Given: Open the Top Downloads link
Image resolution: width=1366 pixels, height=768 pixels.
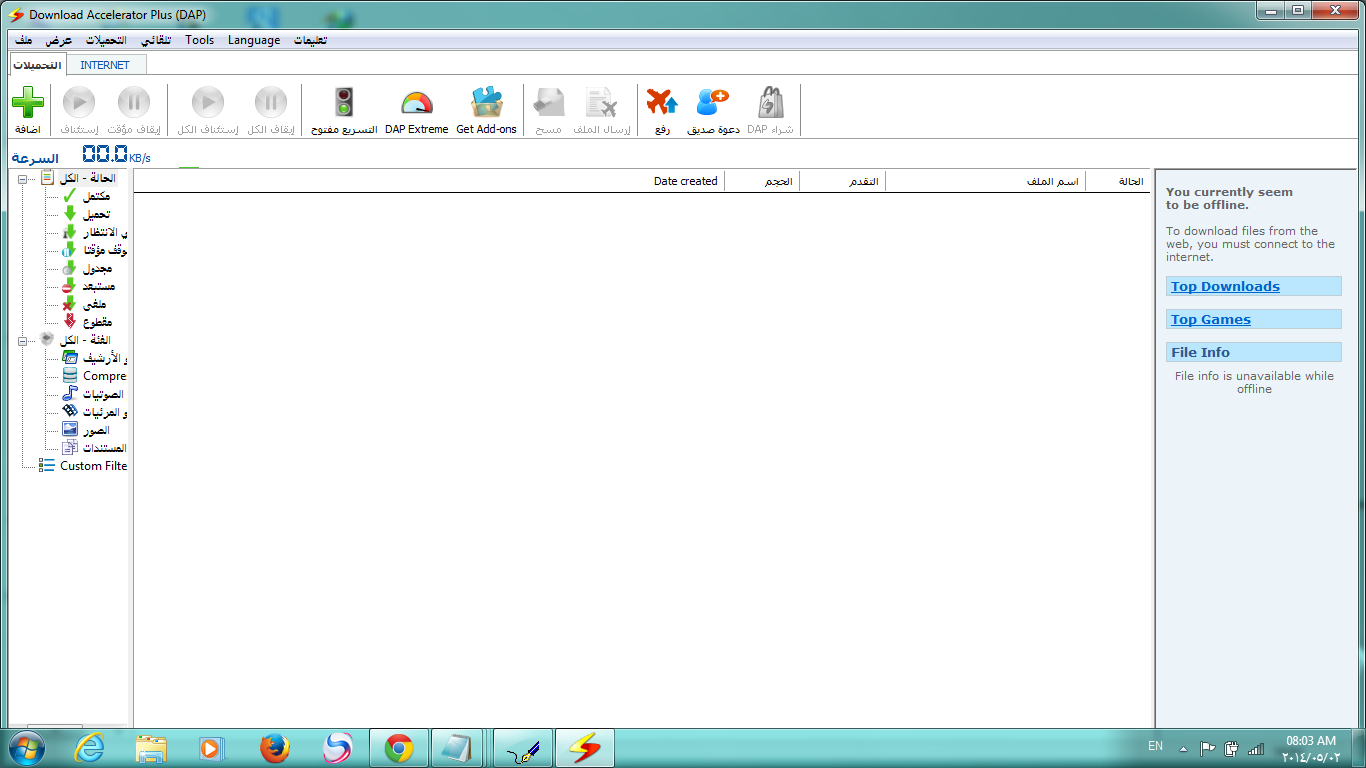Looking at the screenshot, I should pos(1225,287).
